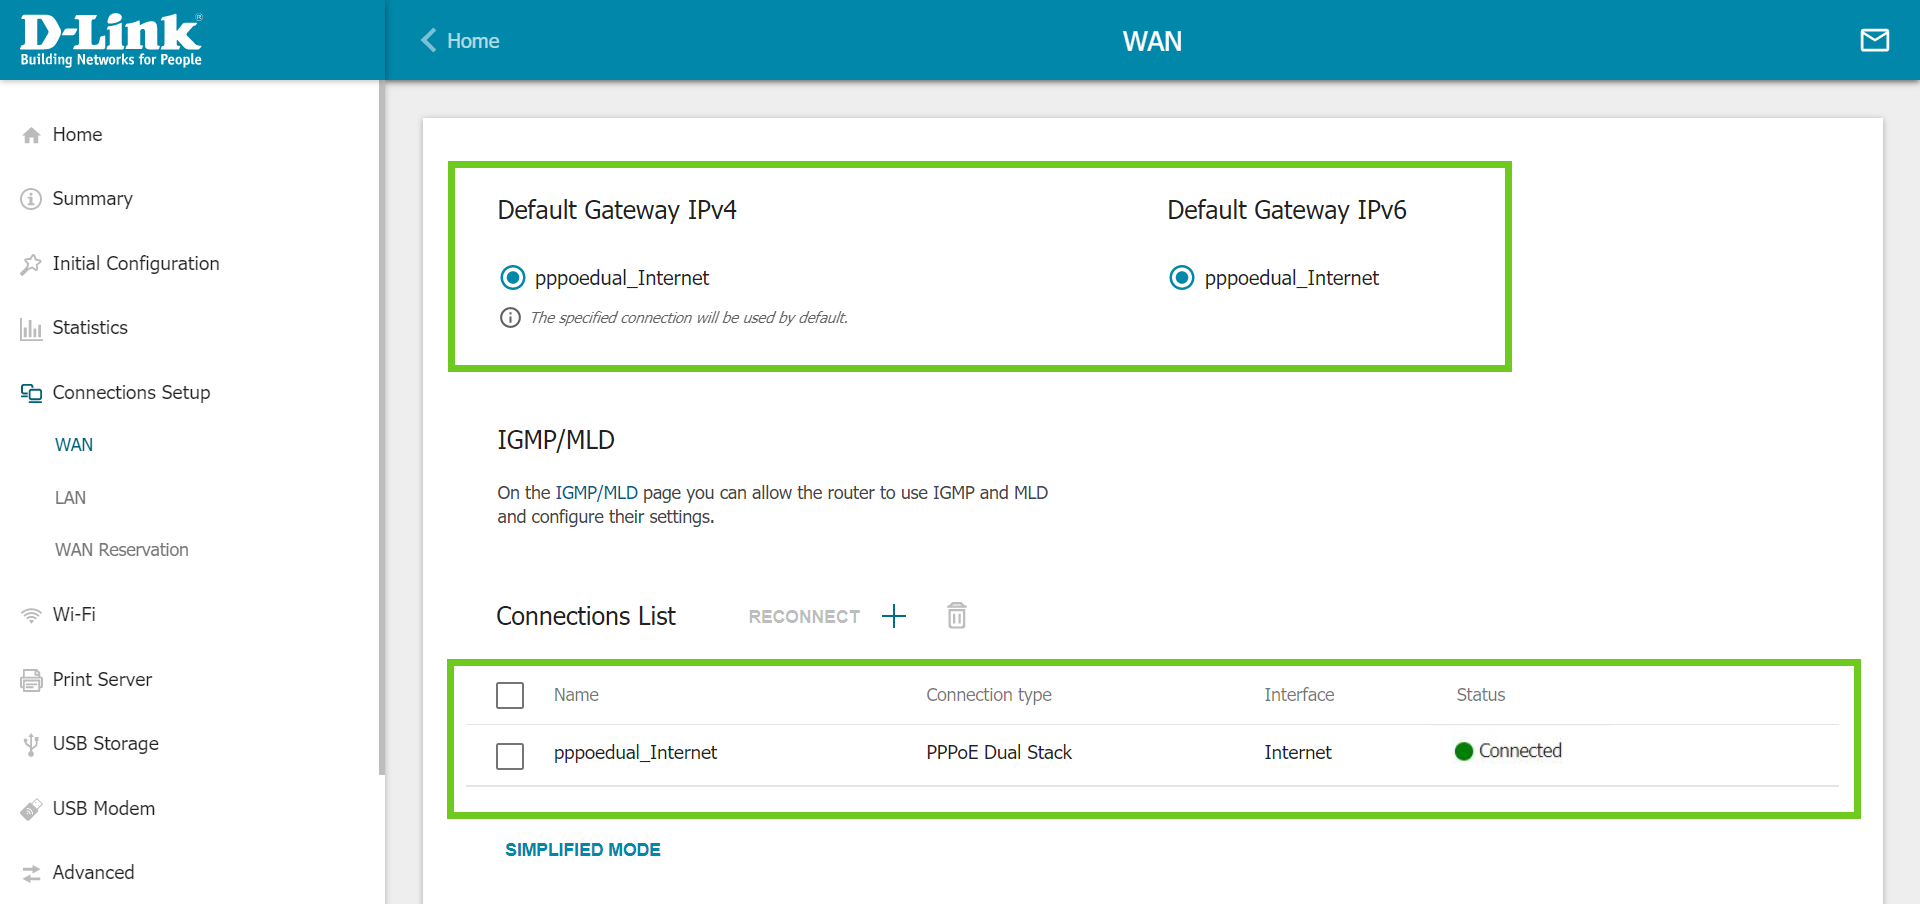This screenshot has width=1920, height=904.
Task: Expand the Advanced menu section
Action: point(93,873)
